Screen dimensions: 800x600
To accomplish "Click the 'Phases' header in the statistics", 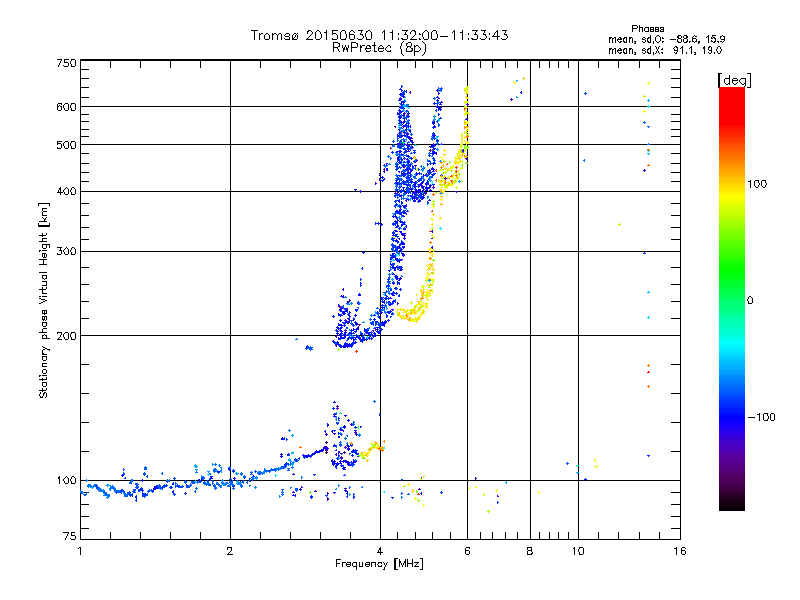I will tap(647, 29).
